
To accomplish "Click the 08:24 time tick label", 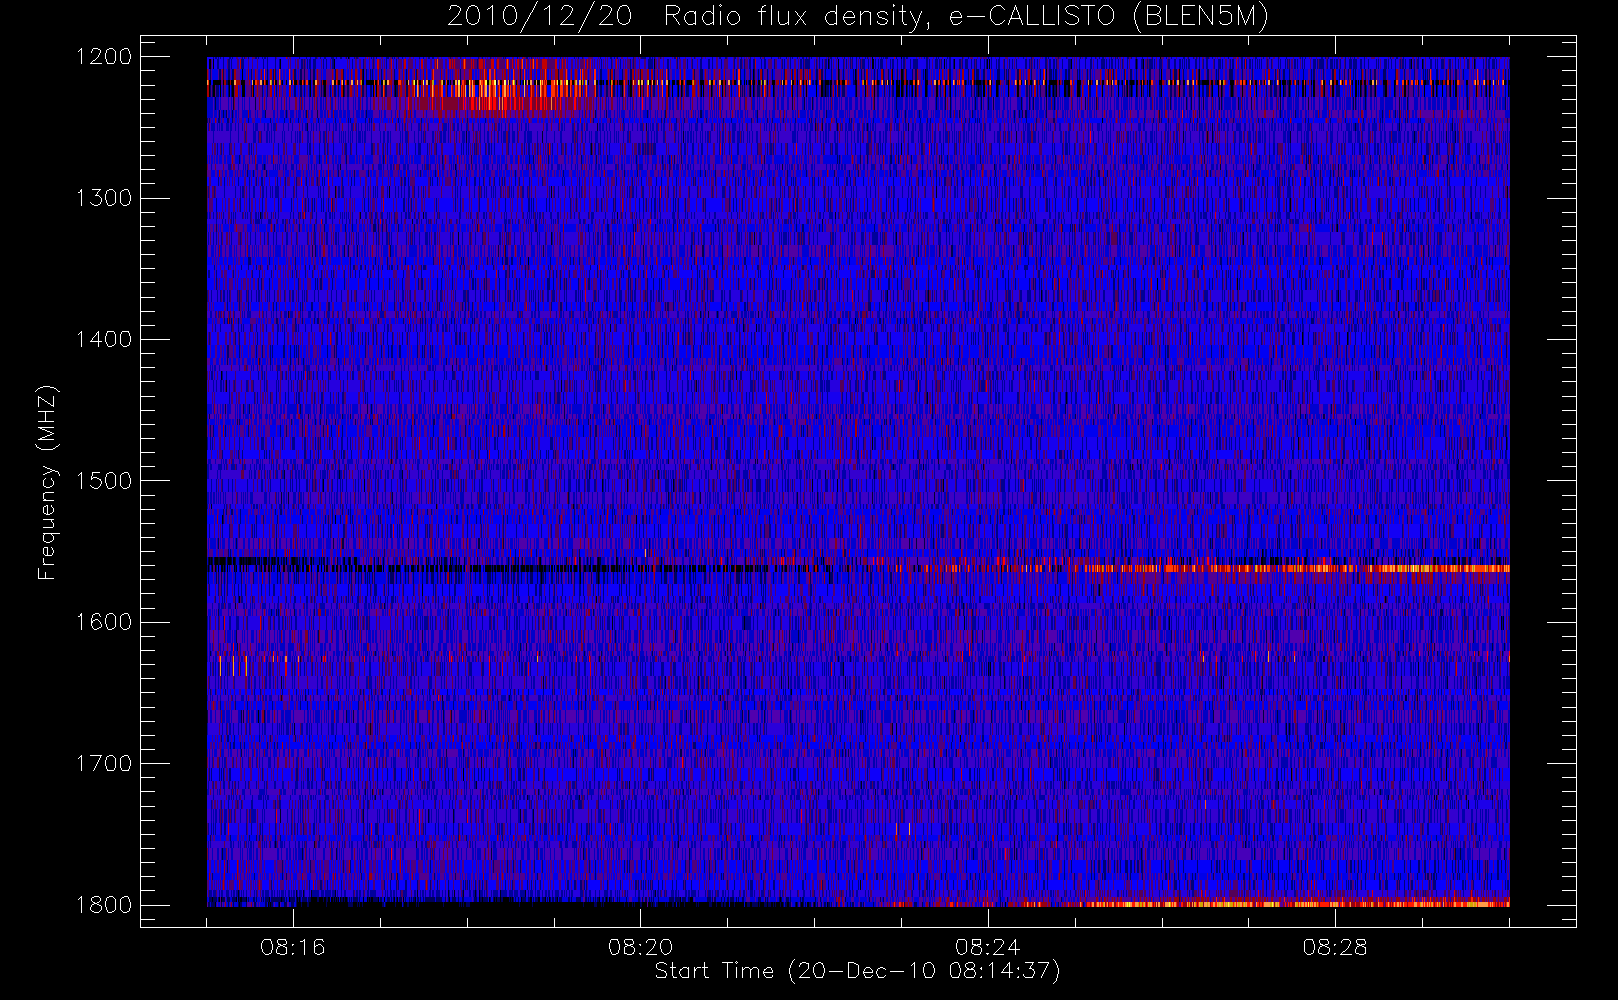I will (x=988, y=947).
